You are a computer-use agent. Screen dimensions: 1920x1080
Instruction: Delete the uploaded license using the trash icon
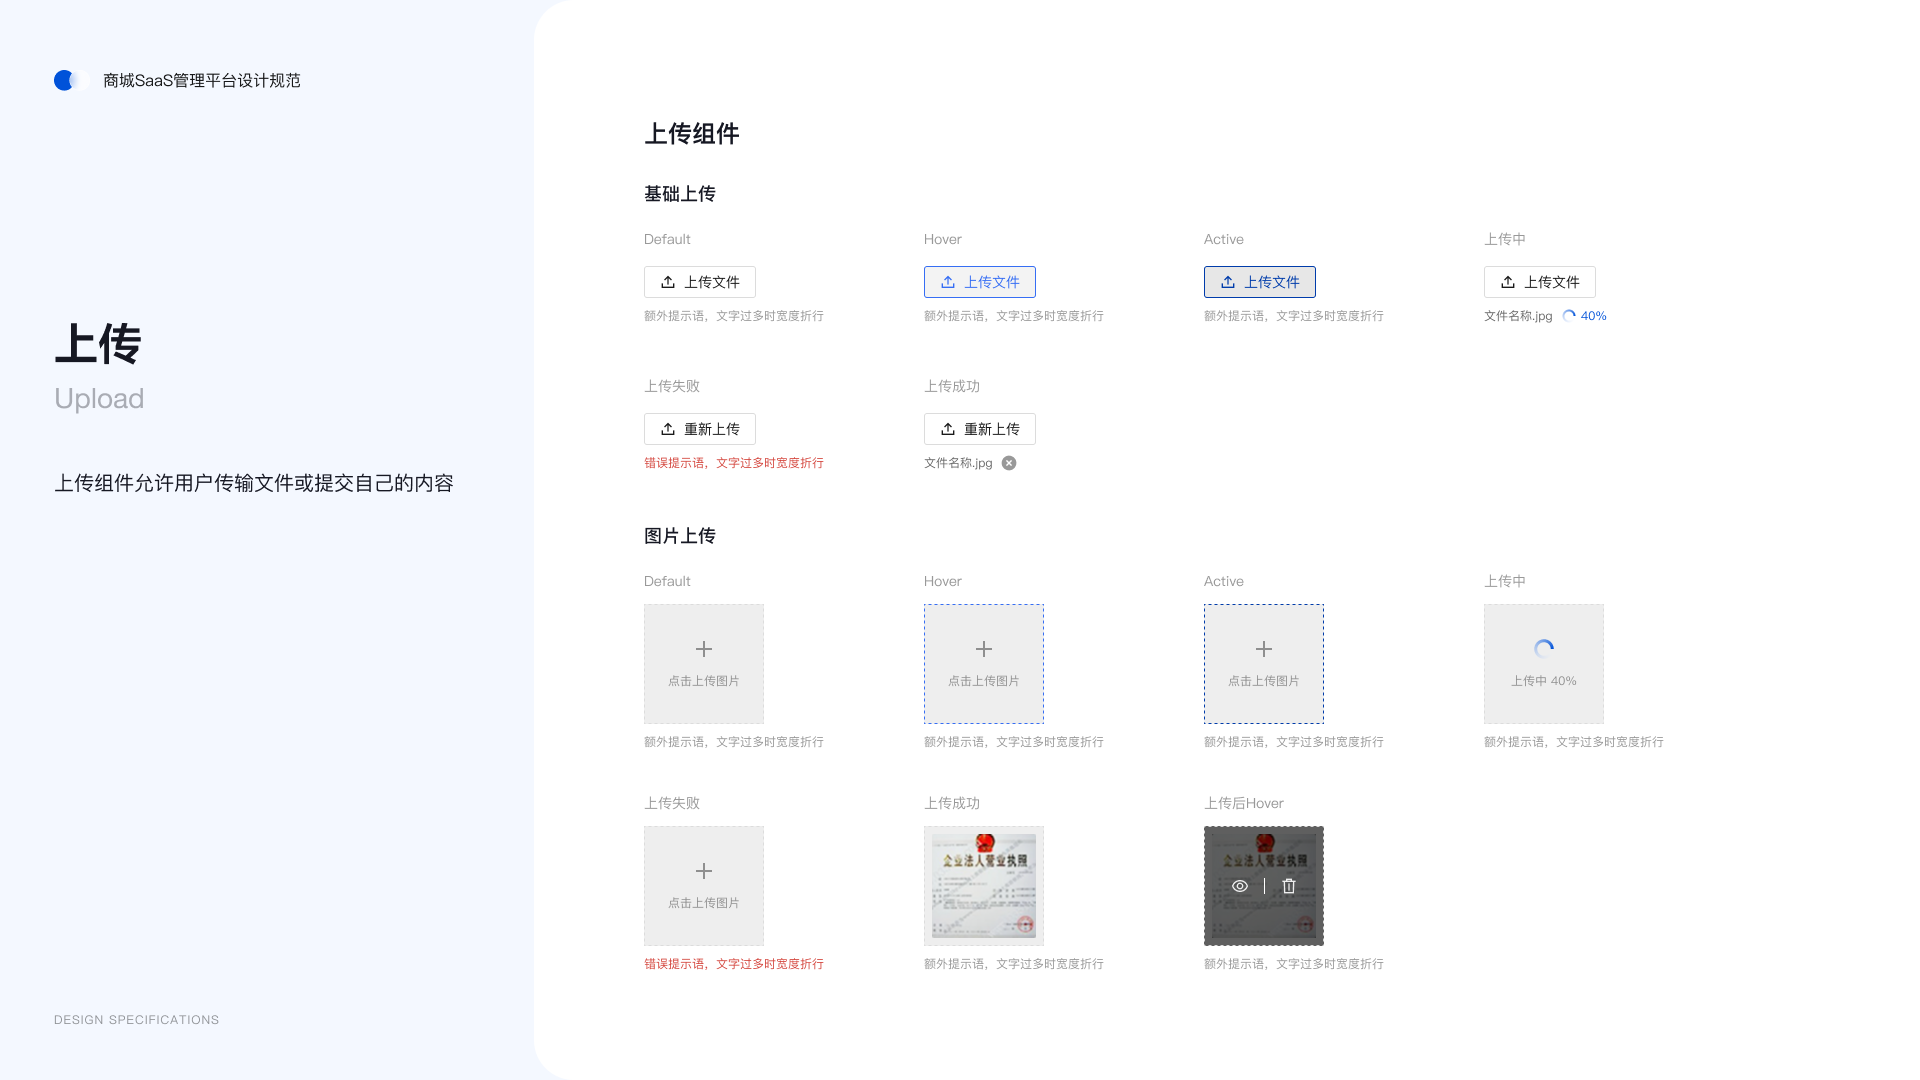pyautogui.click(x=1288, y=886)
